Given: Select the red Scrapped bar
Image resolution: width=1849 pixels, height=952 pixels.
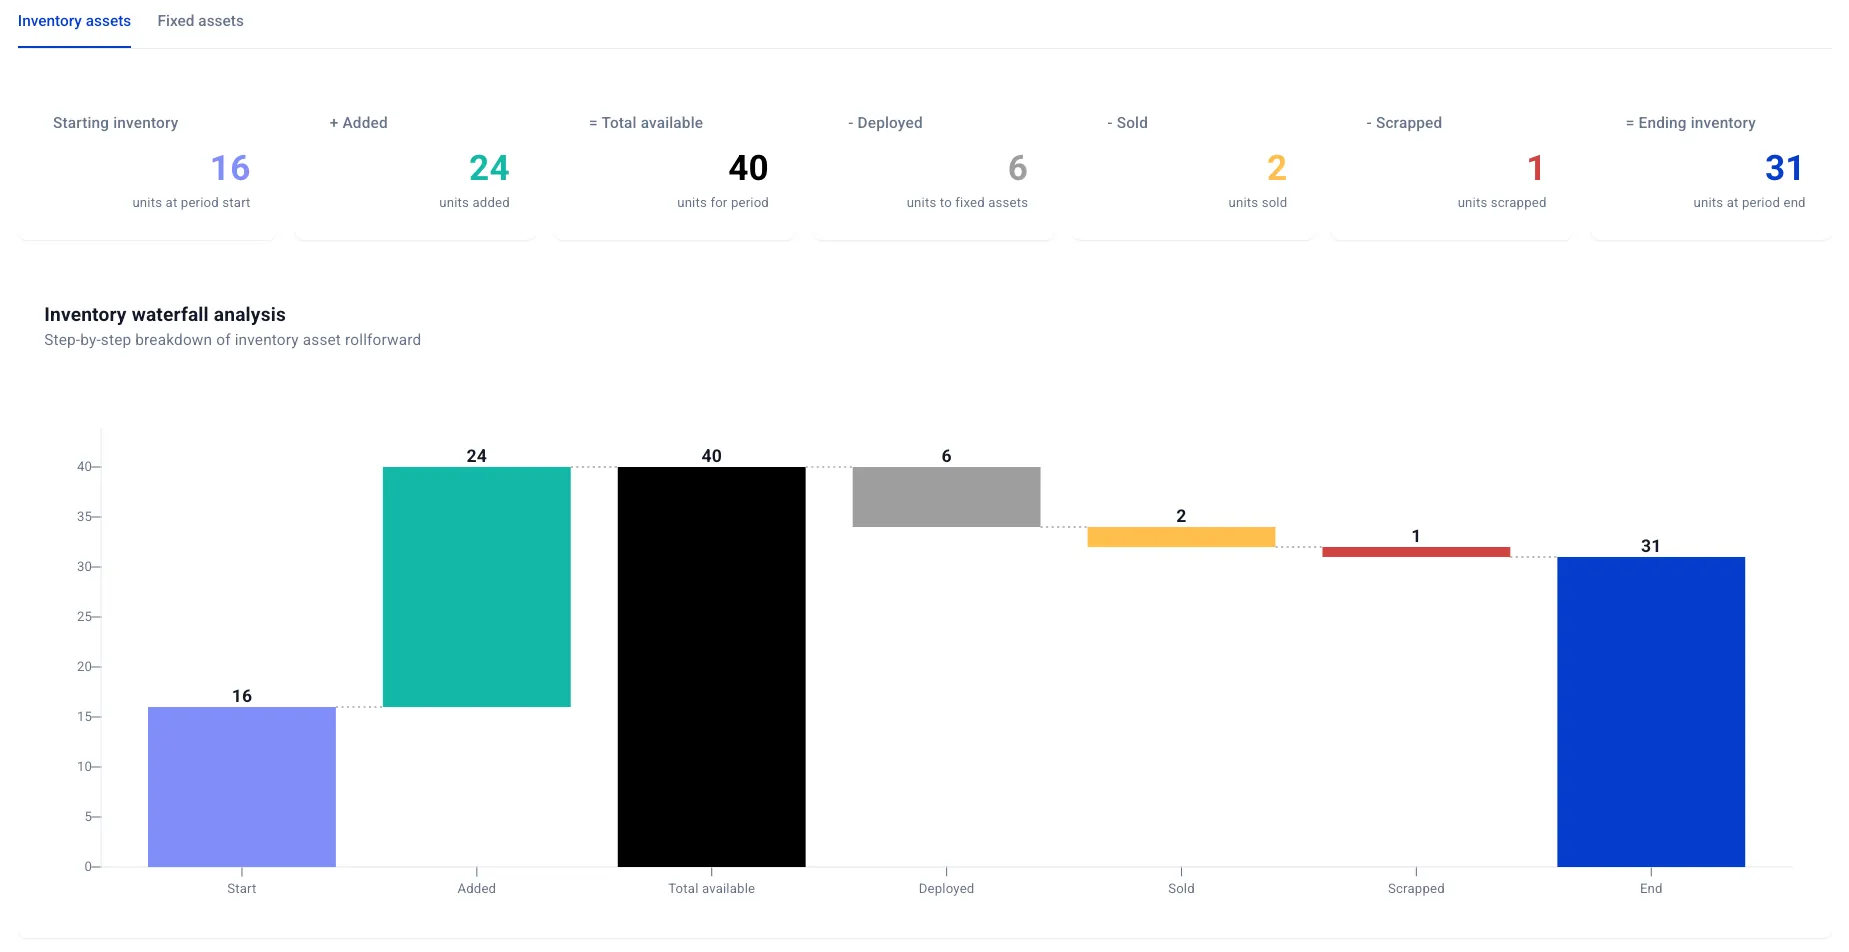Looking at the screenshot, I should click(x=1416, y=552).
